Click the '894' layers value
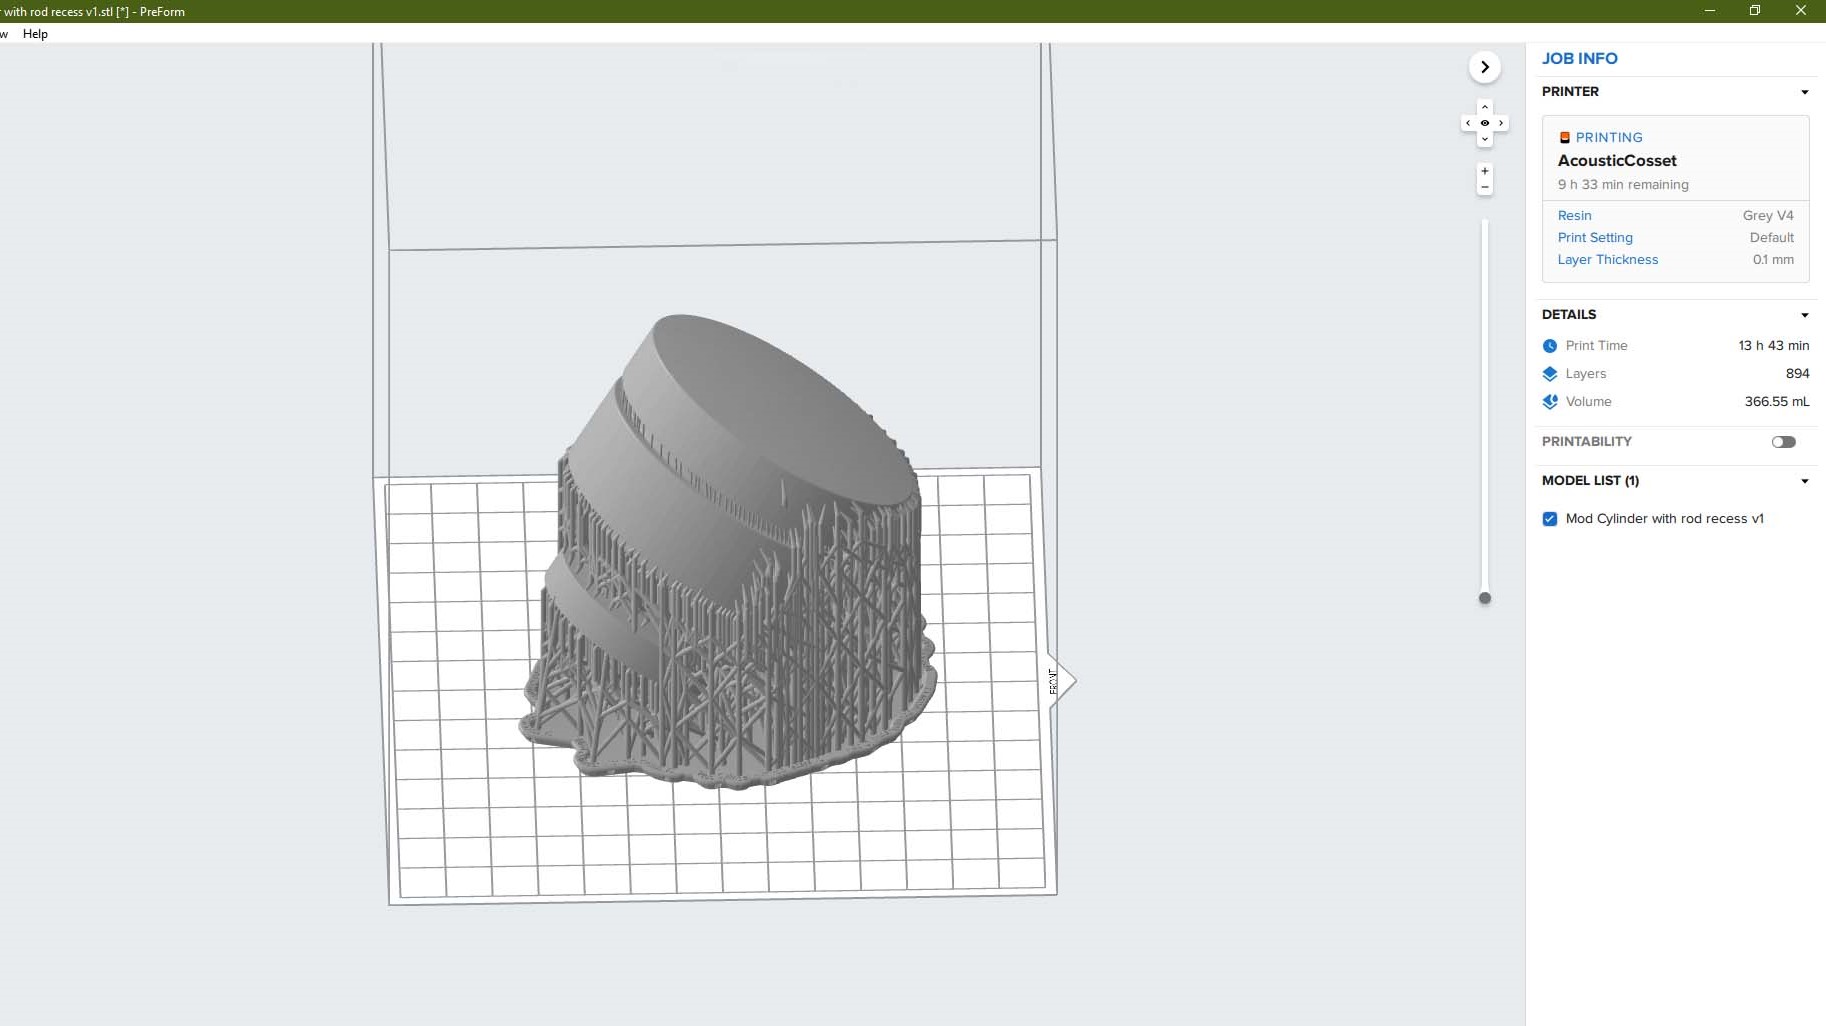Image resolution: width=1826 pixels, height=1026 pixels. pos(1797,373)
